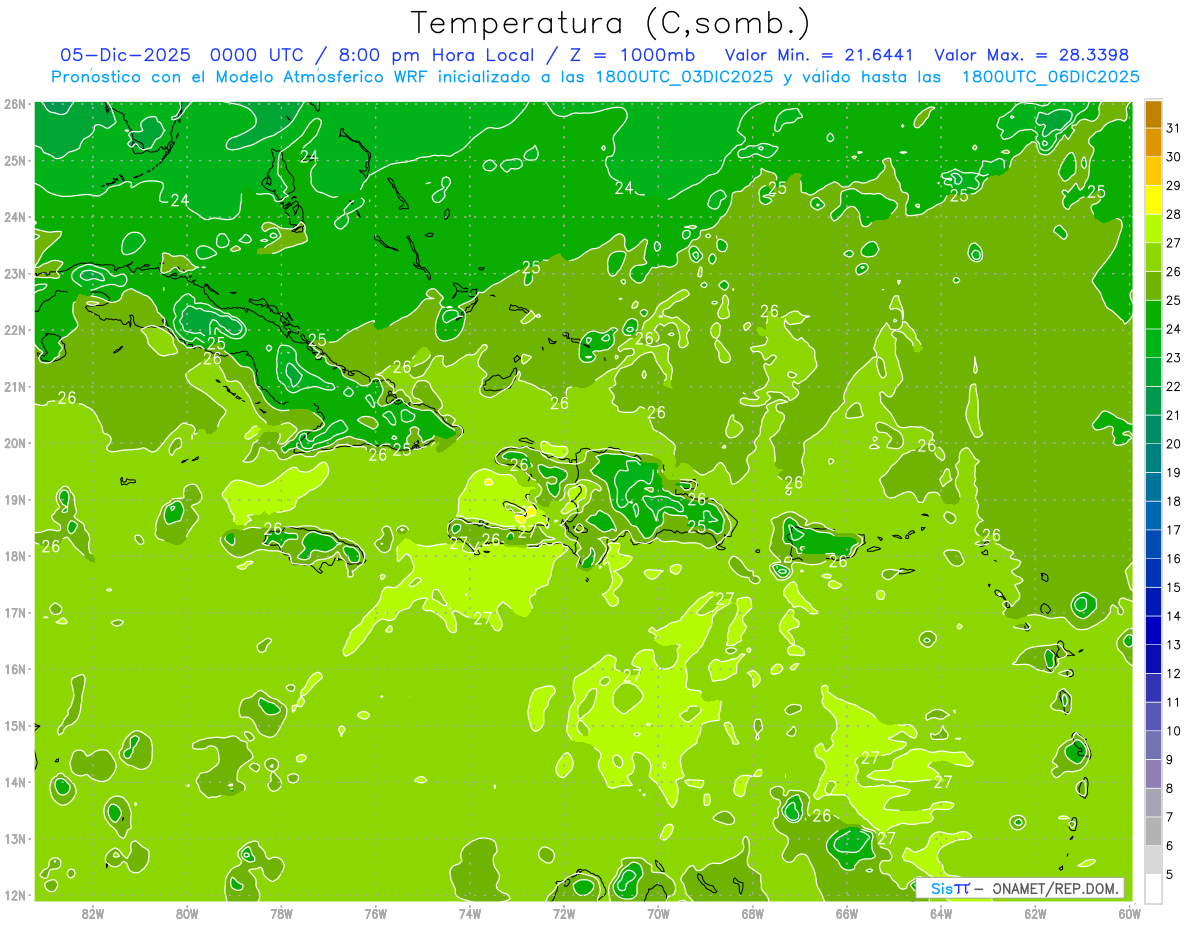The width and height of the screenshot is (1200, 927).
Task: Click the ONAMET/REP.DOM. credit label
Action: [x=1056, y=888]
